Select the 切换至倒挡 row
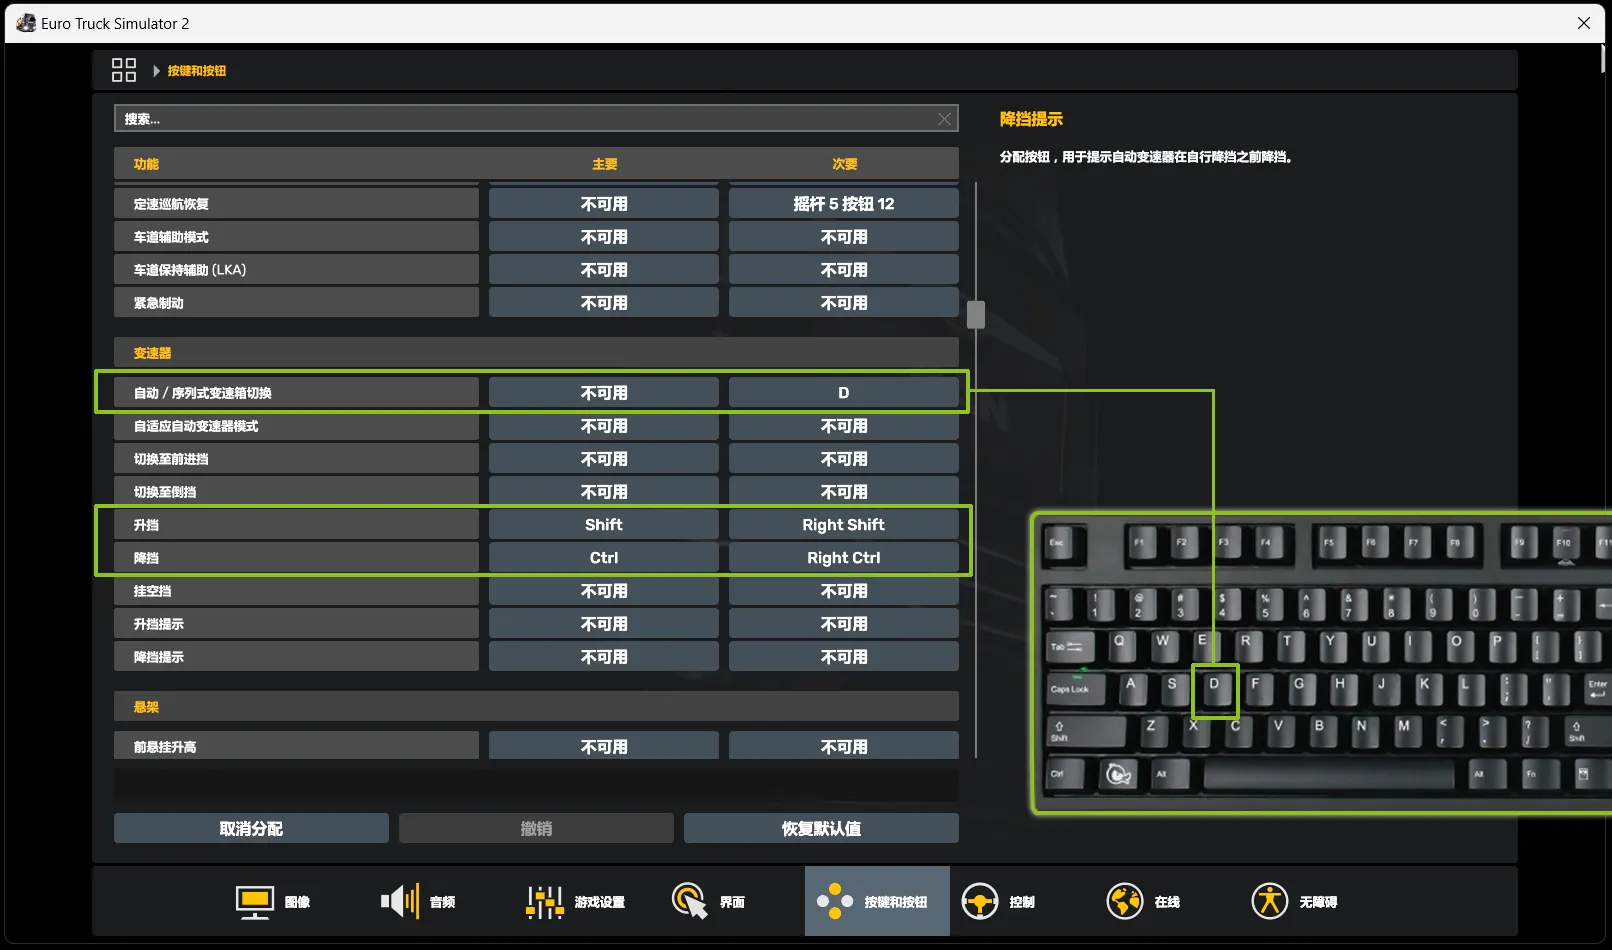This screenshot has width=1612, height=950. coord(296,492)
